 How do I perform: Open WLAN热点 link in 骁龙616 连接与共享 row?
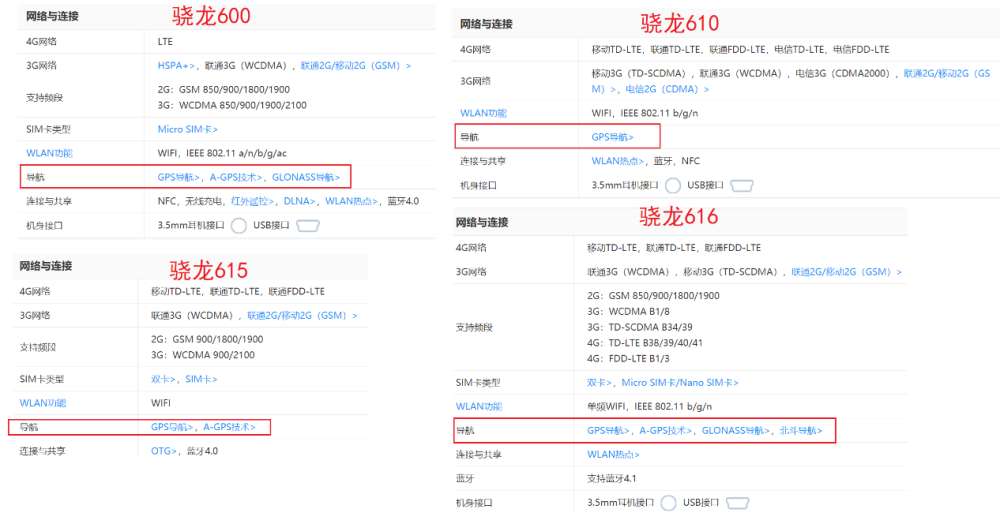point(613,455)
